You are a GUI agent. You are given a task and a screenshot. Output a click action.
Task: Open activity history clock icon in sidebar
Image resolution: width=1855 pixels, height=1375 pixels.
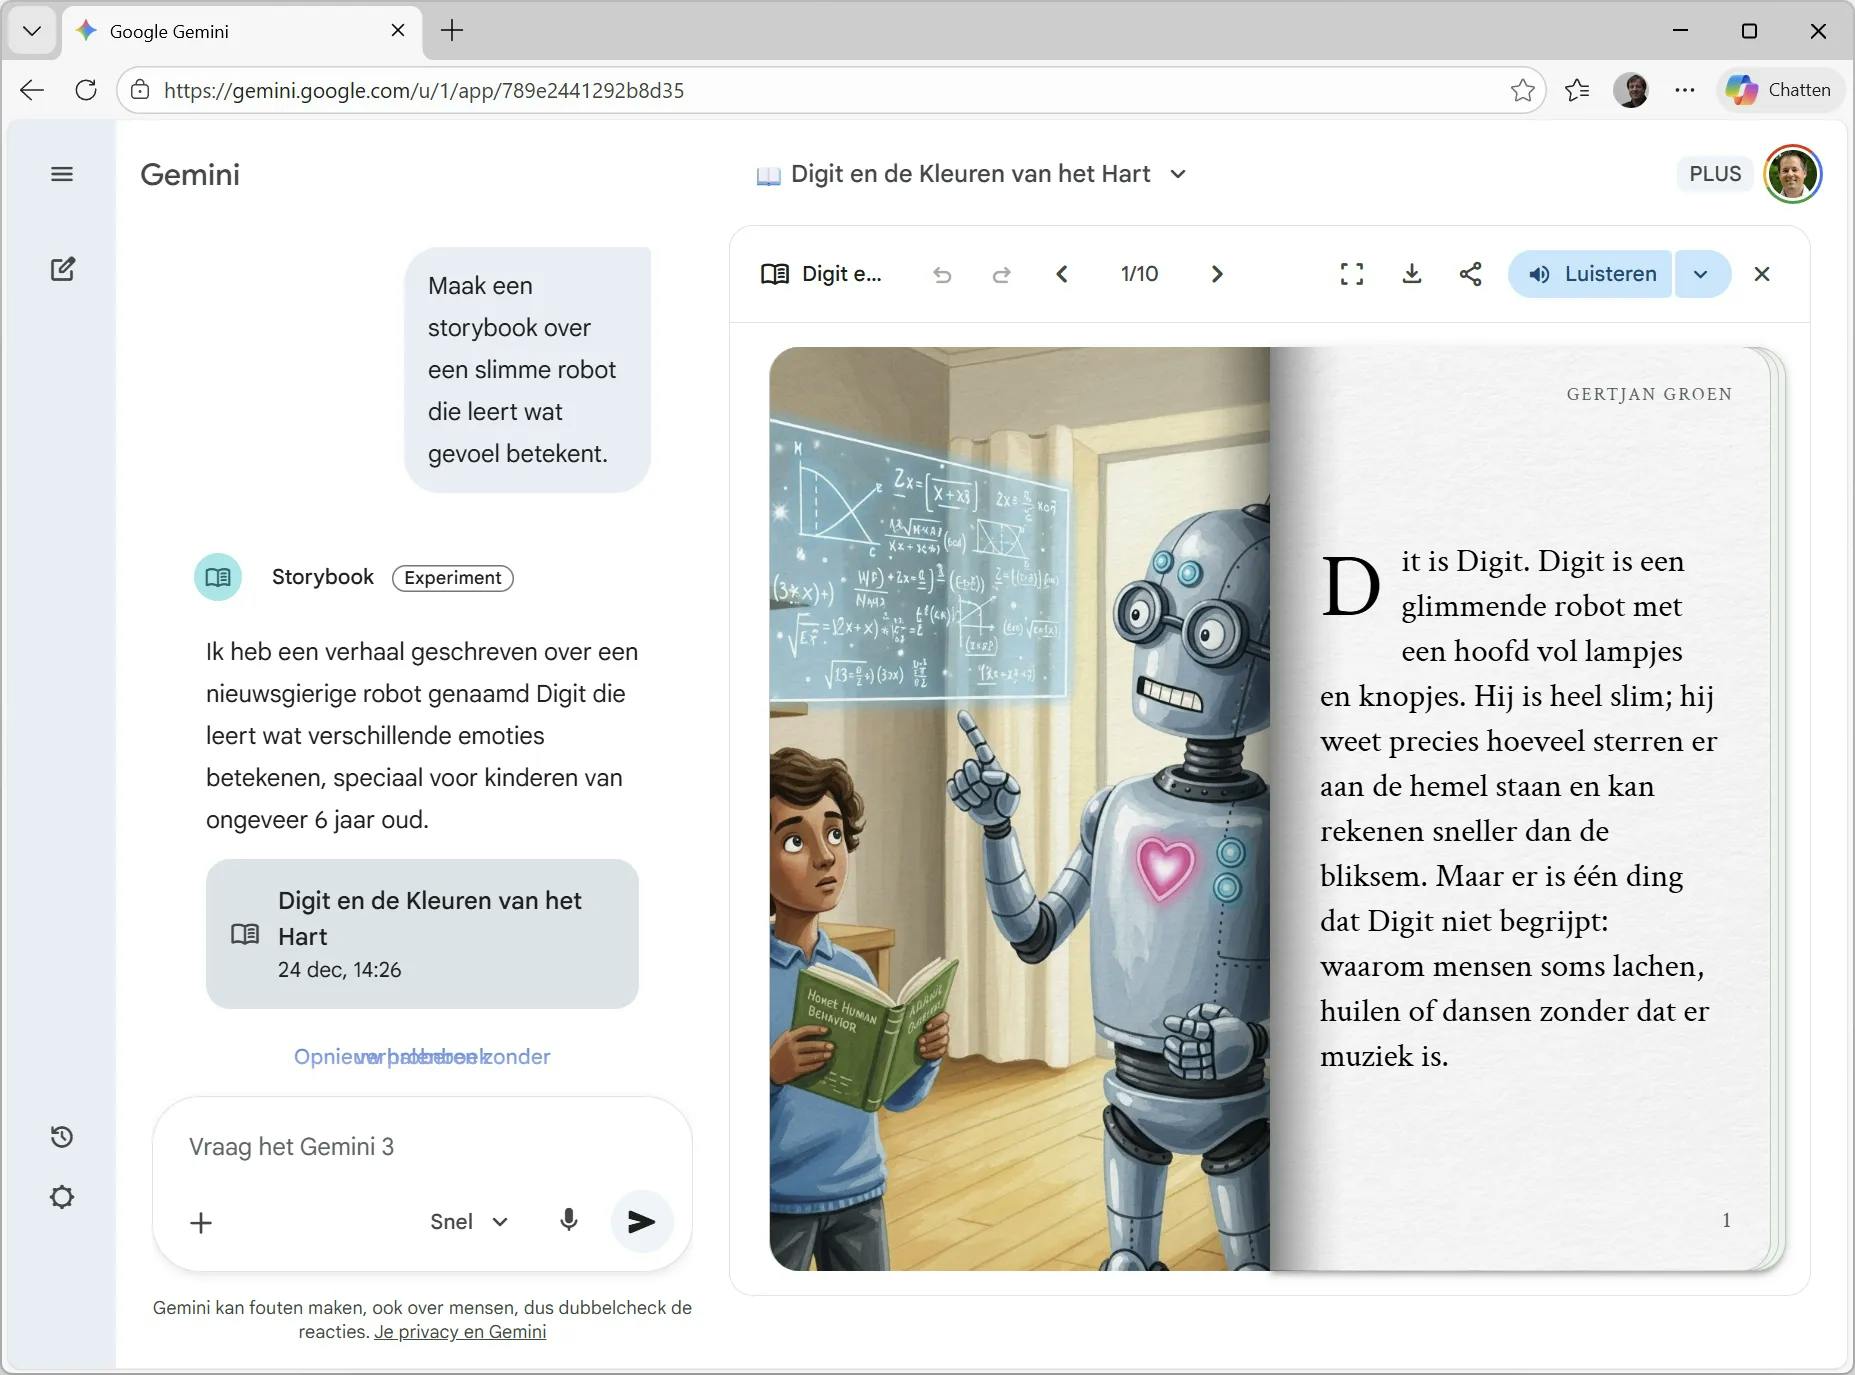pyautogui.click(x=62, y=1137)
